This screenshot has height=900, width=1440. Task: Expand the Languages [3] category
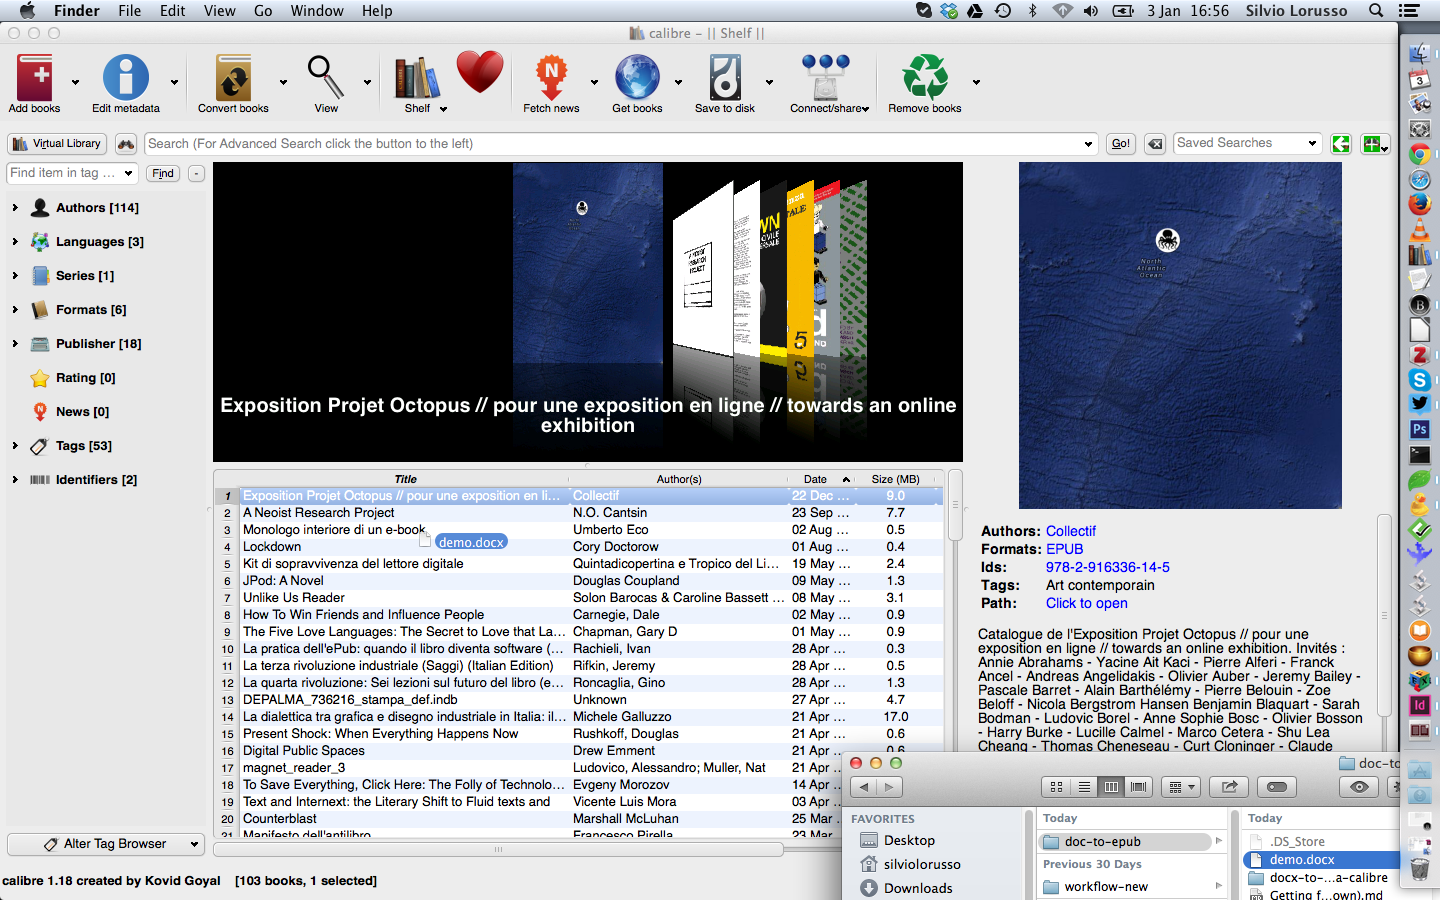pyautogui.click(x=15, y=242)
